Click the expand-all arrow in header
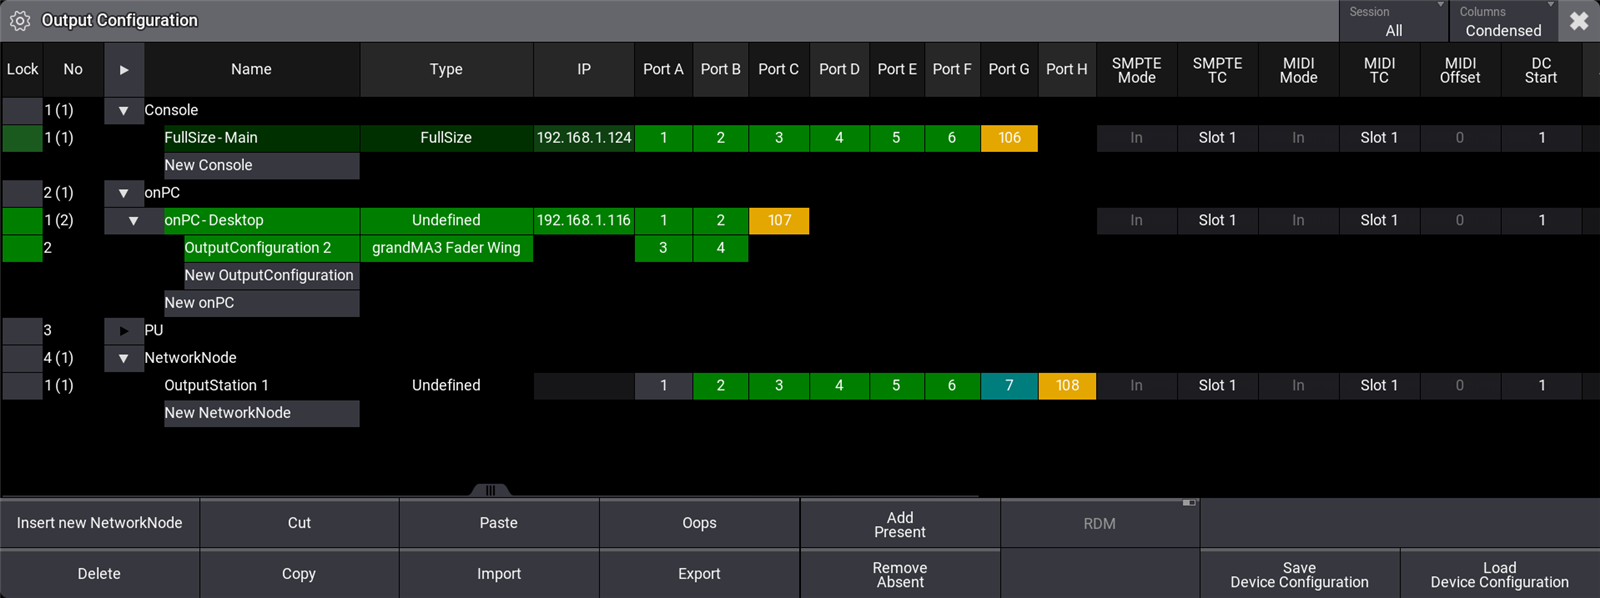 pos(124,70)
